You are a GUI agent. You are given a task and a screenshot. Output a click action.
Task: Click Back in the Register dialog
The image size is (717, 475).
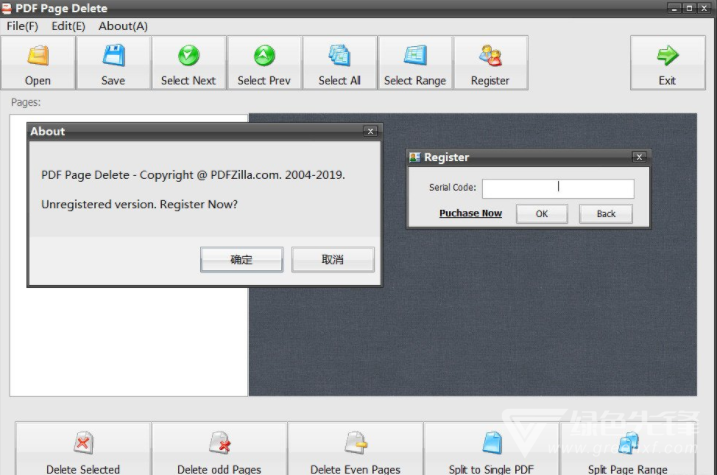(x=606, y=214)
